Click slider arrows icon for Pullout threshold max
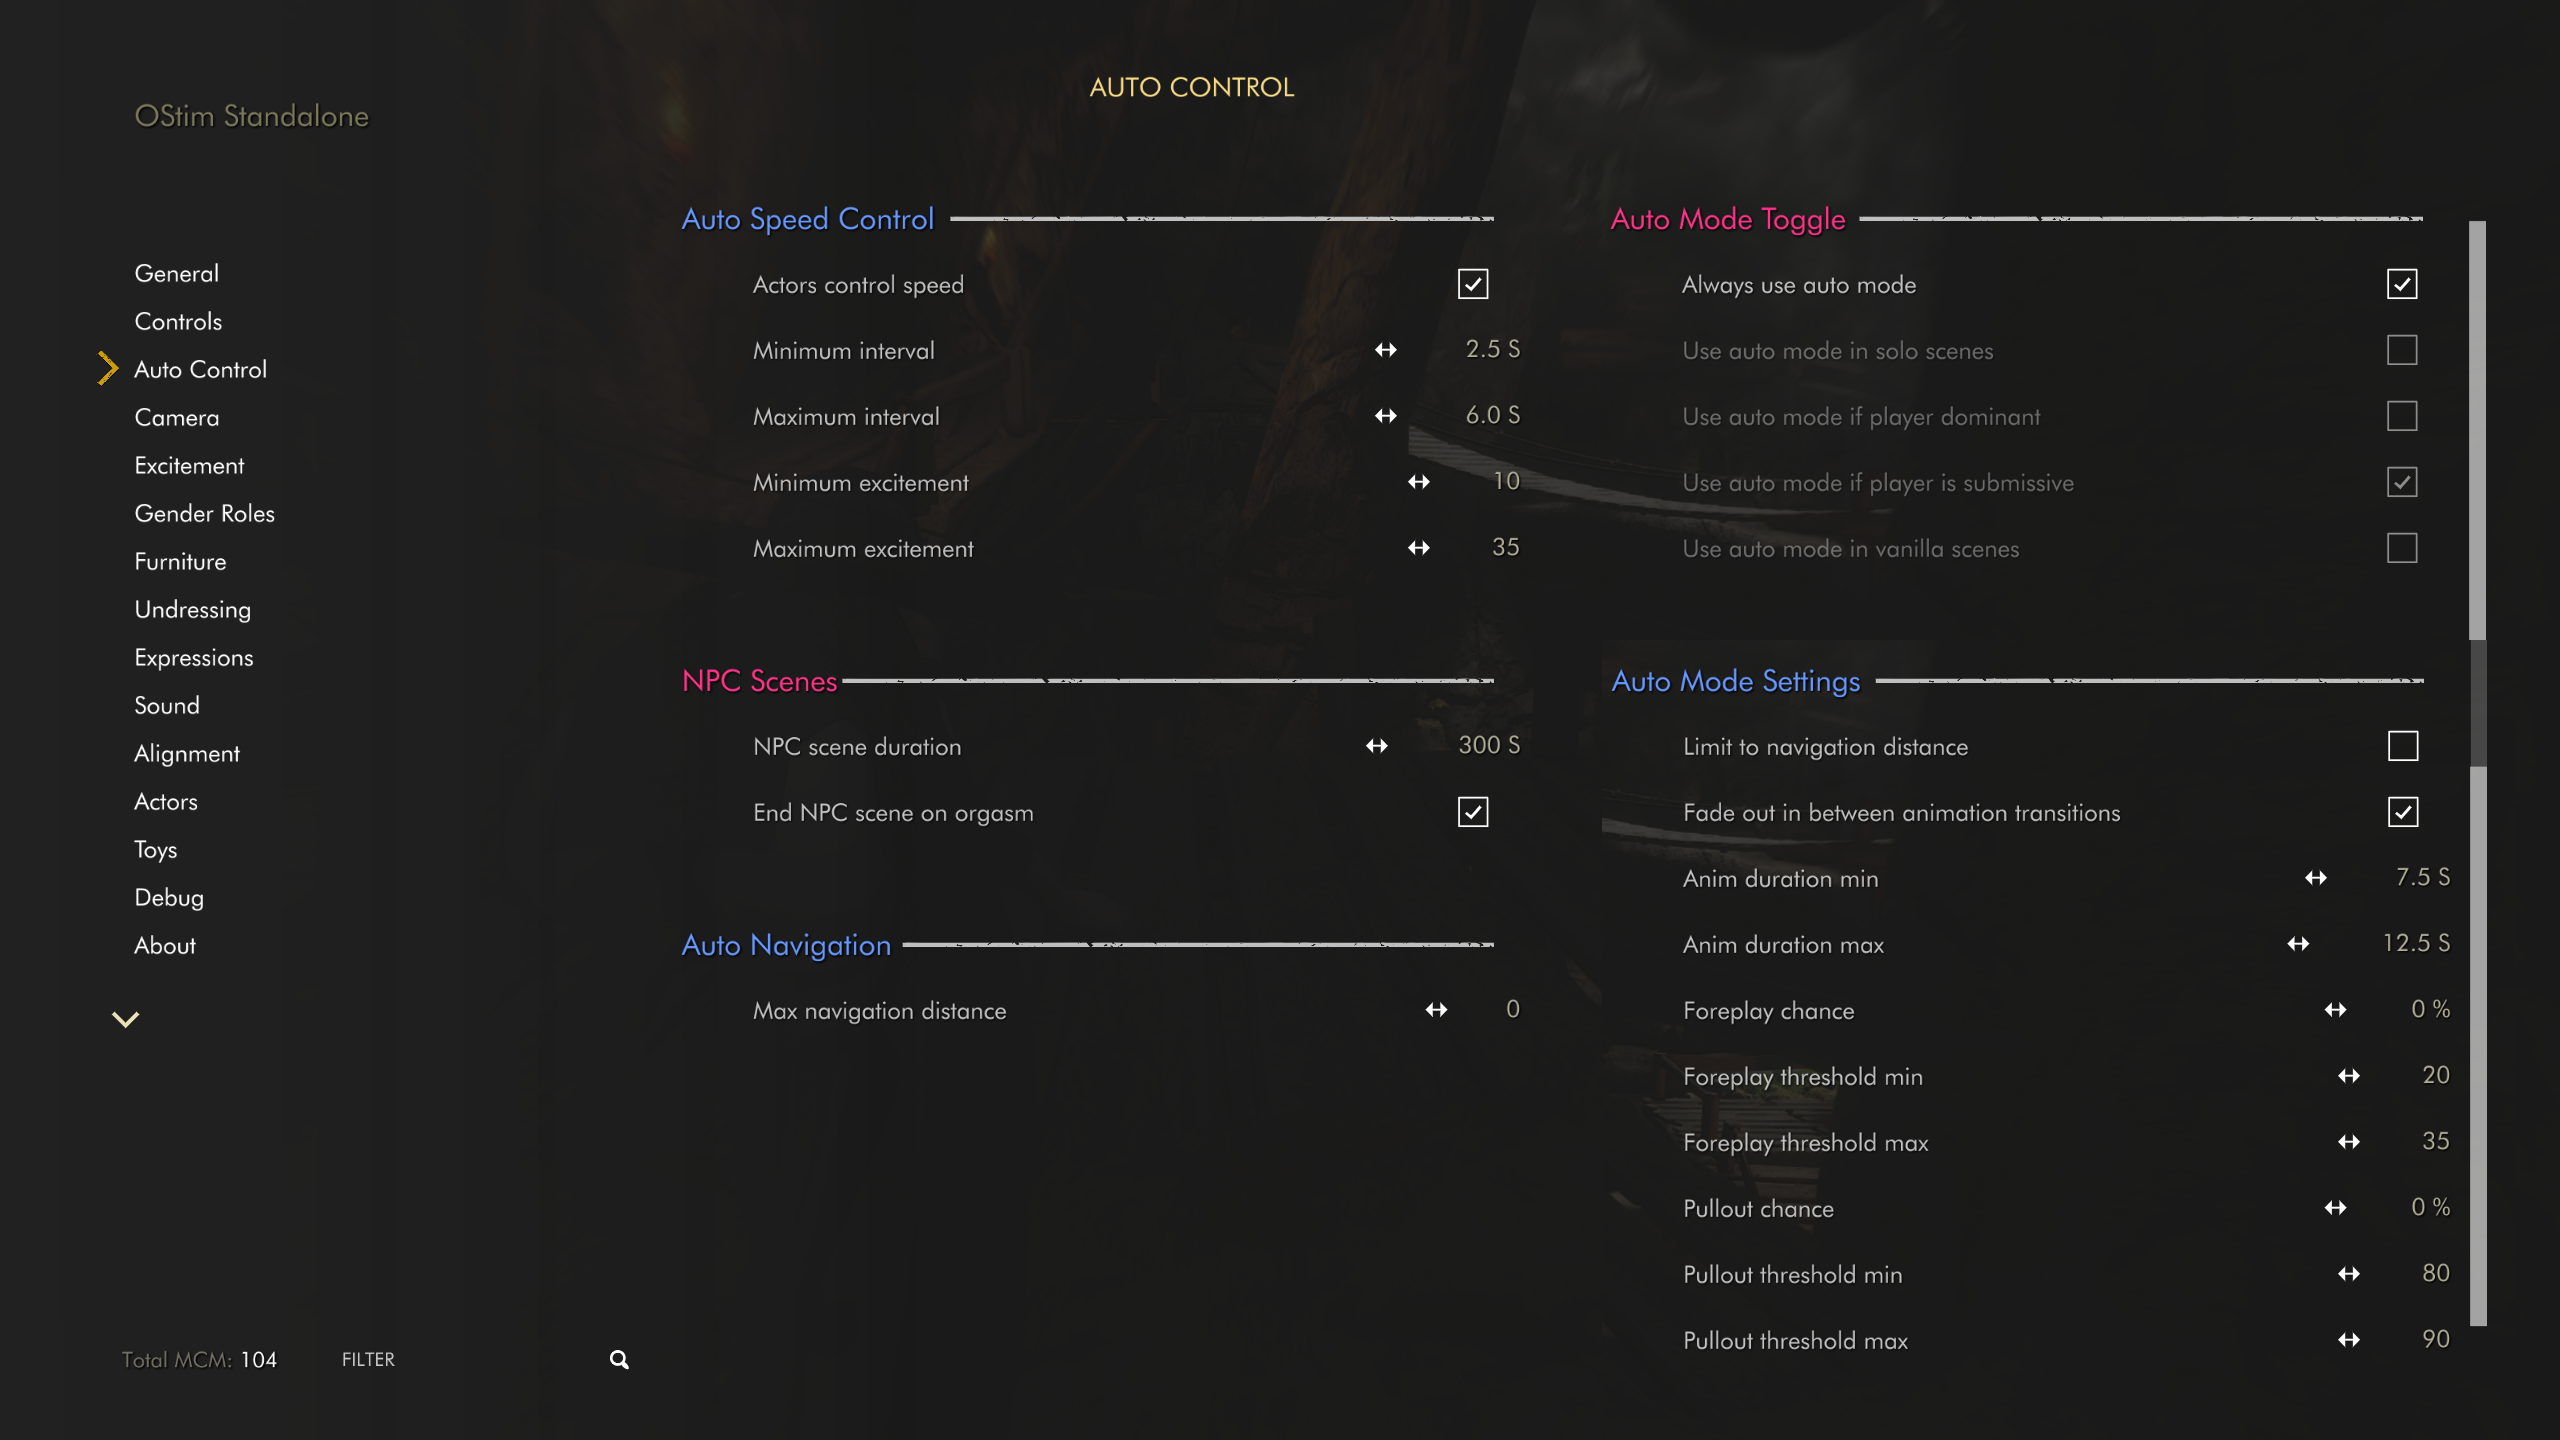The width and height of the screenshot is (2560, 1440). pyautogui.click(x=2349, y=1340)
